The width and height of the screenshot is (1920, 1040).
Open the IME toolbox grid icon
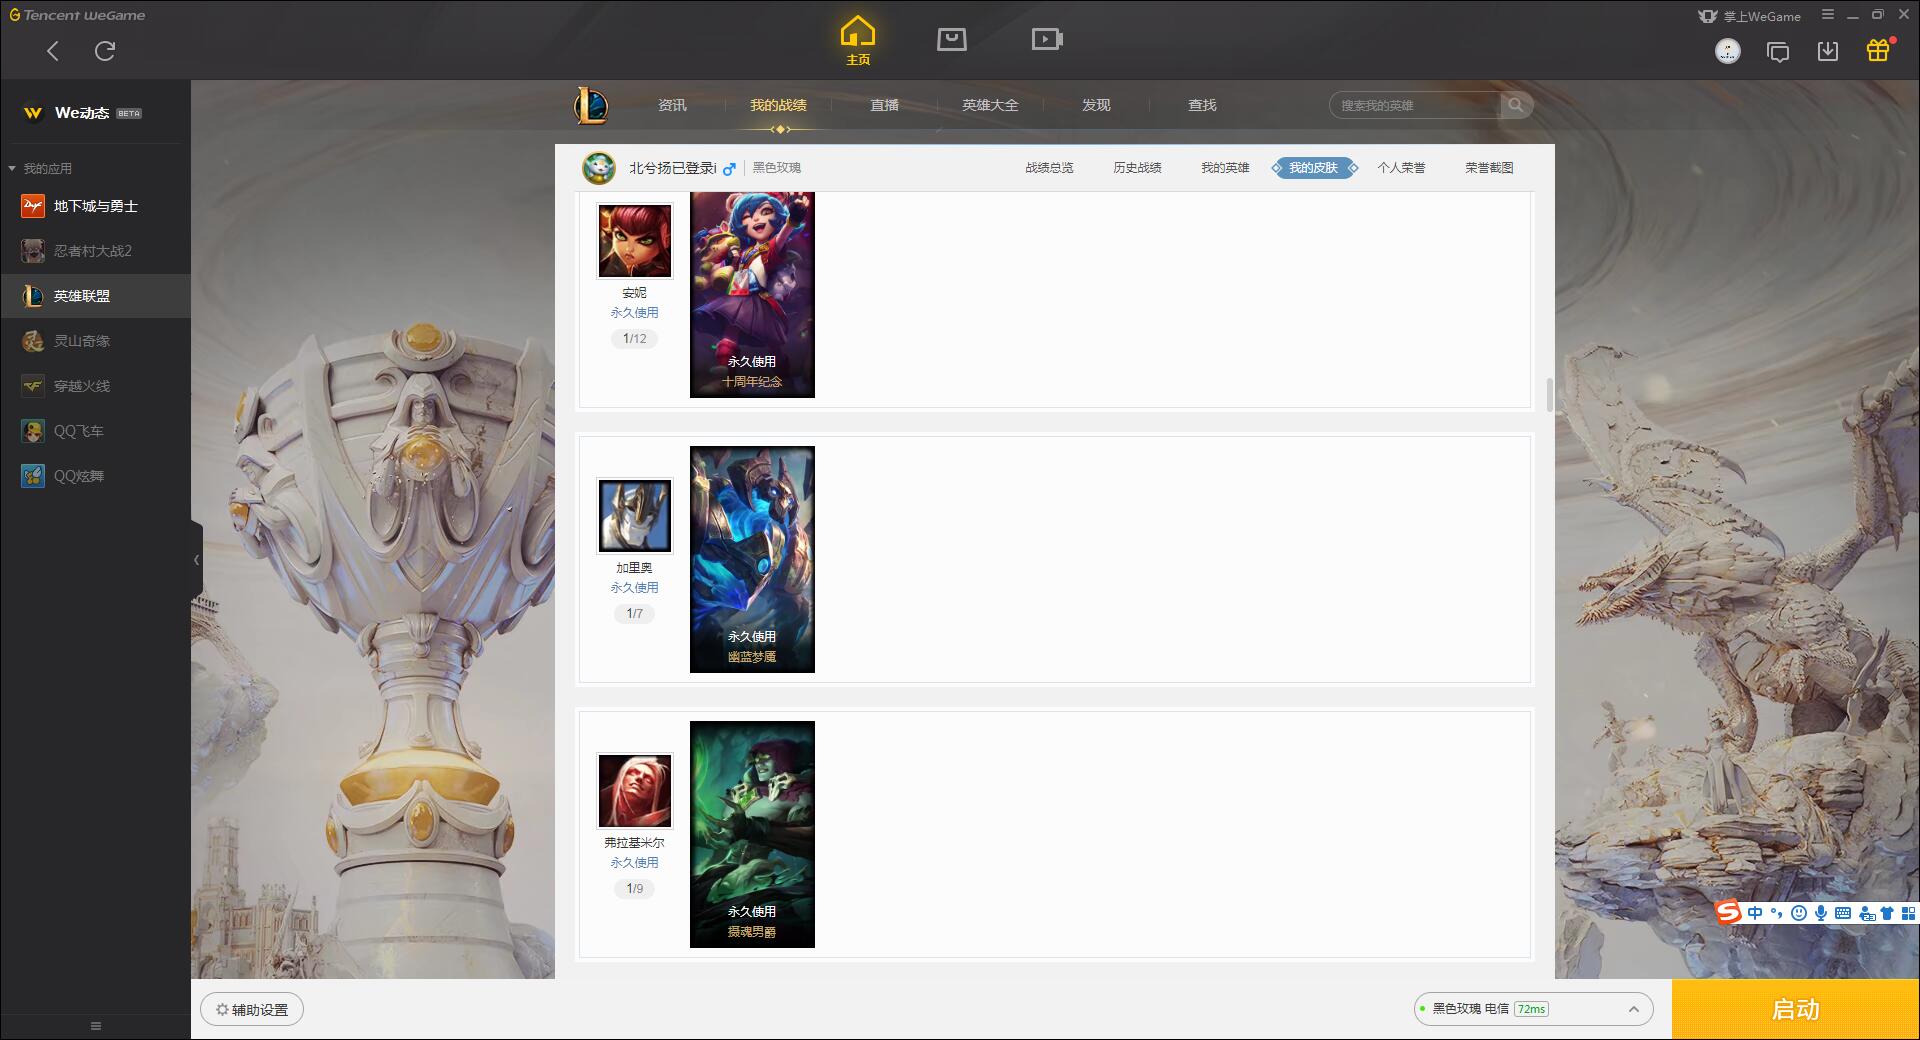1908,913
